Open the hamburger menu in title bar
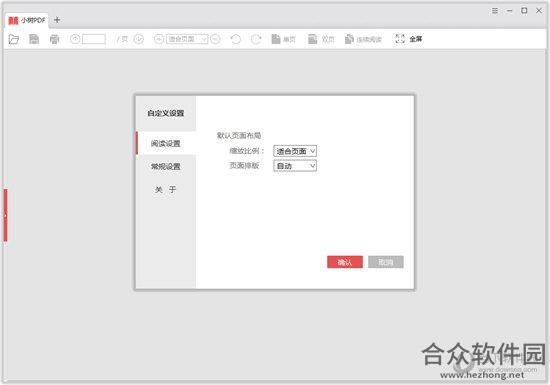 click(x=495, y=11)
